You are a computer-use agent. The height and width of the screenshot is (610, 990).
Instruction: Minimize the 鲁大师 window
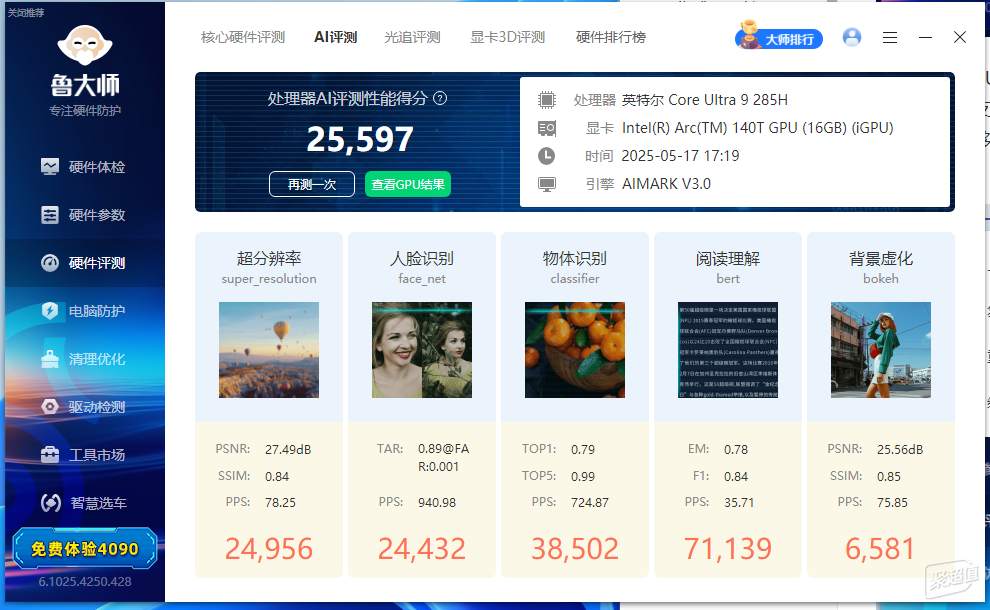click(926, 38)
